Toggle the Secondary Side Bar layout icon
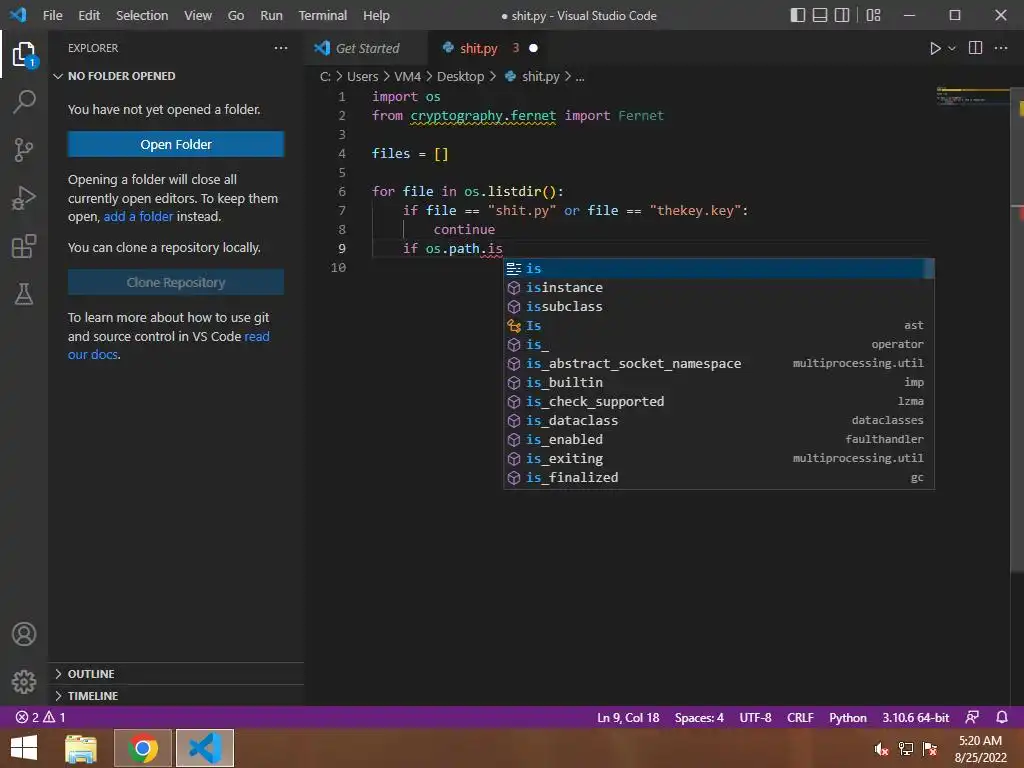This screenshot has width=1024, height=768. 842,15
